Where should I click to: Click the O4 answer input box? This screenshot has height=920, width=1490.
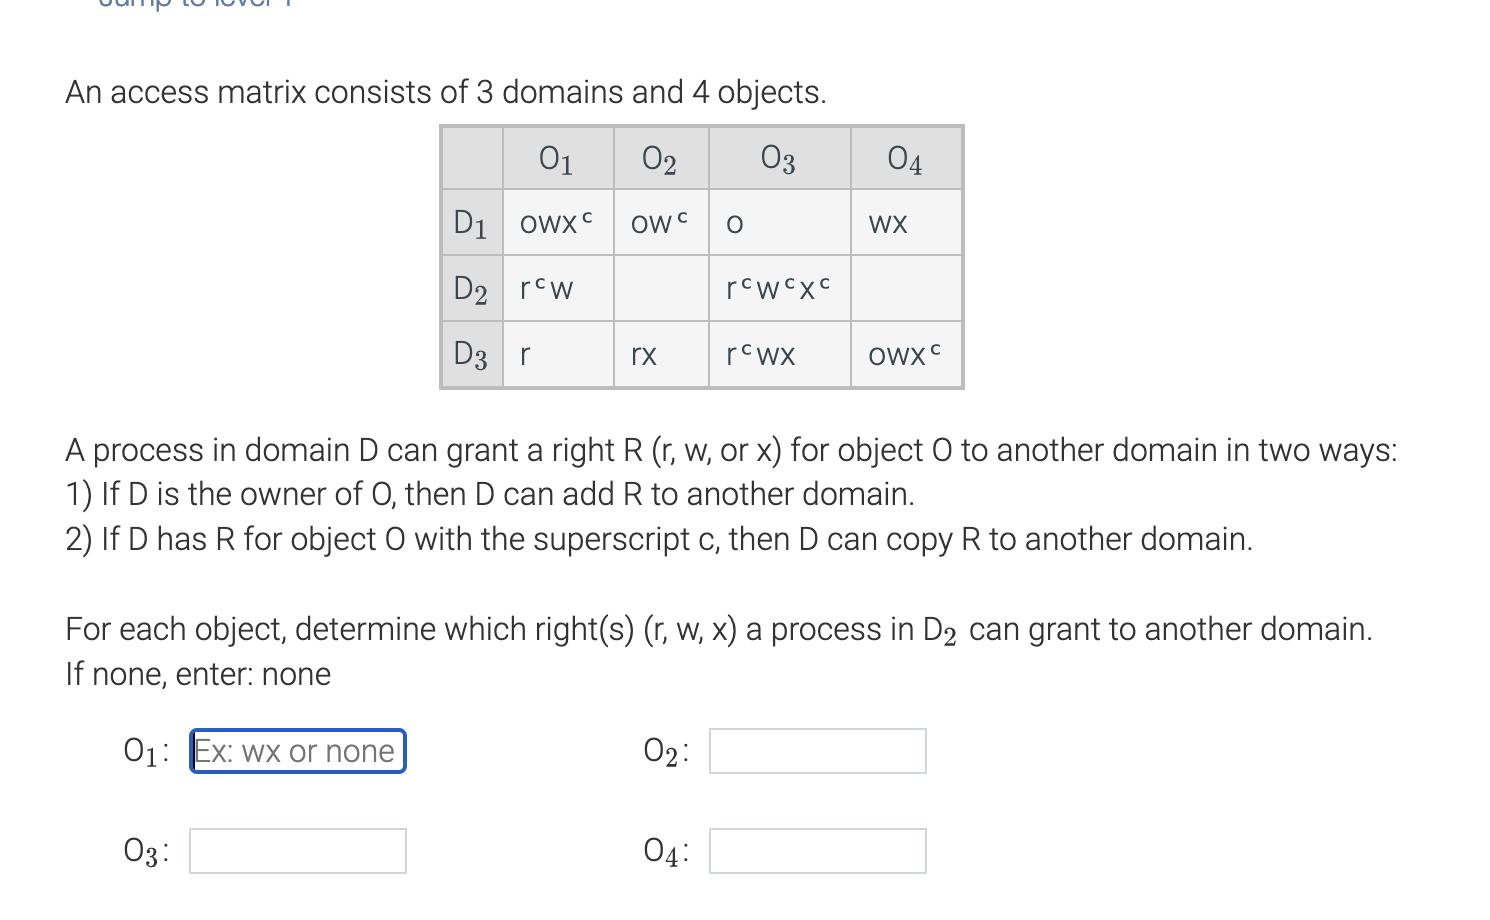point(816,850)
